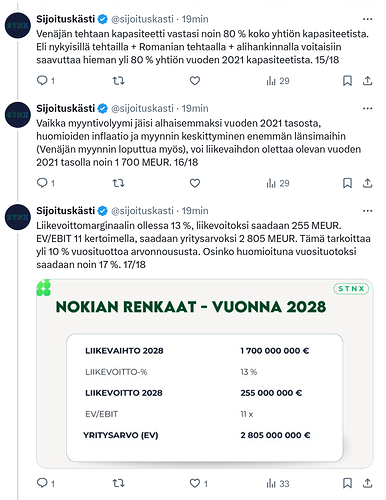The height and width of the screenshot is (500, 386).
Task: Open more options on the 15/18 tweet
Action: point(367,19)
